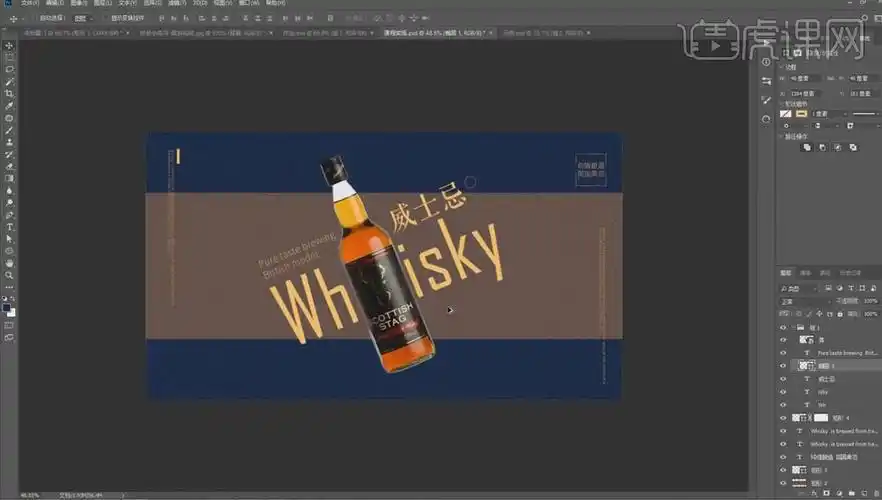Open the layer opacity 100% dropdown
Image resolution: width=882 pixels, height=500 pixels.
click(871, 301)
